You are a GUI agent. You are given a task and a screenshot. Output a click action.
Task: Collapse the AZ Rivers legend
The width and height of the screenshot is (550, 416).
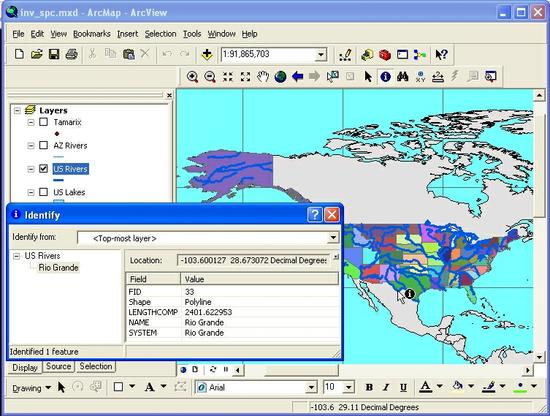(x=31, y=145)
